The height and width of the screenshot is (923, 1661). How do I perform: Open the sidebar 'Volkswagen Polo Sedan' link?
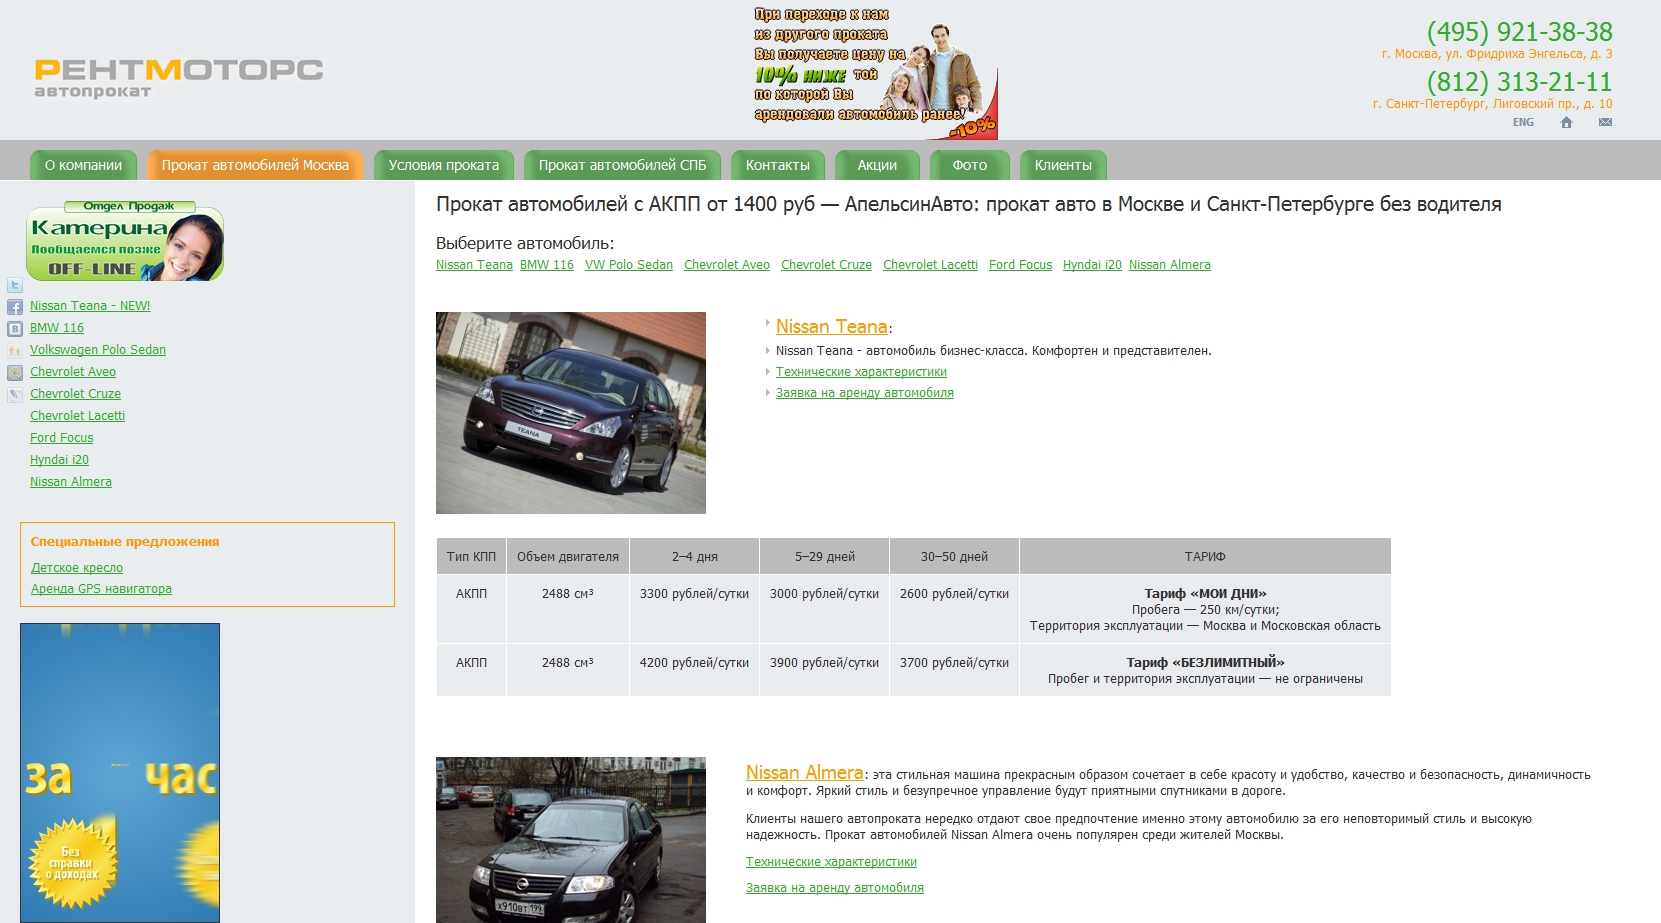[98, 350]
